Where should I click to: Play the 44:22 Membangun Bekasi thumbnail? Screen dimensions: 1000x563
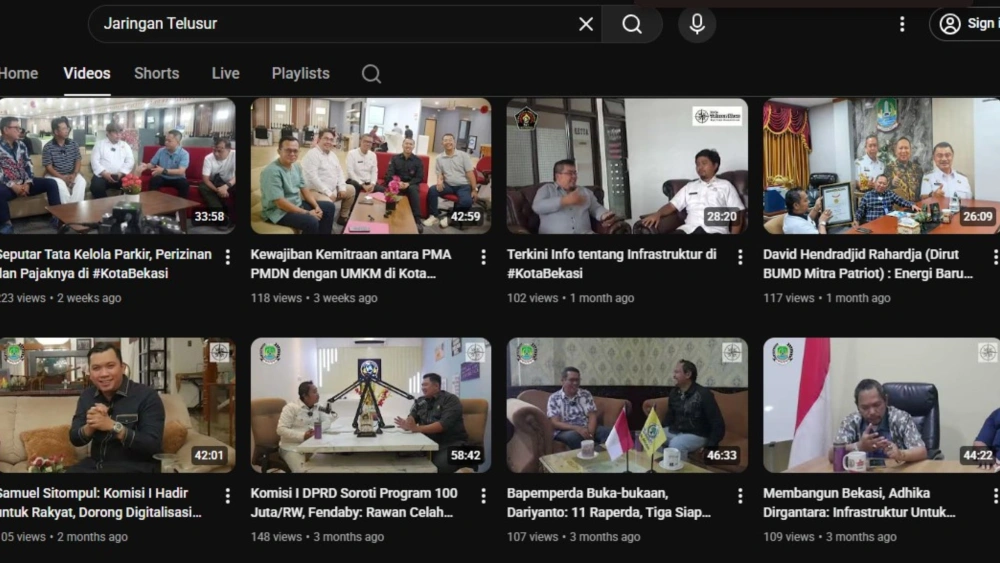tap(881, 405)
